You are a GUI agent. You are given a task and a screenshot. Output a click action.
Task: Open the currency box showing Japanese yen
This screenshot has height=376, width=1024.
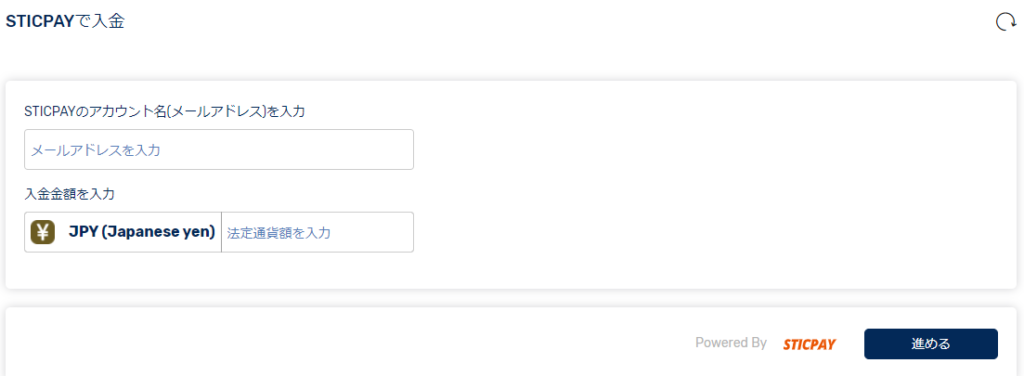(x=123, y=232)
